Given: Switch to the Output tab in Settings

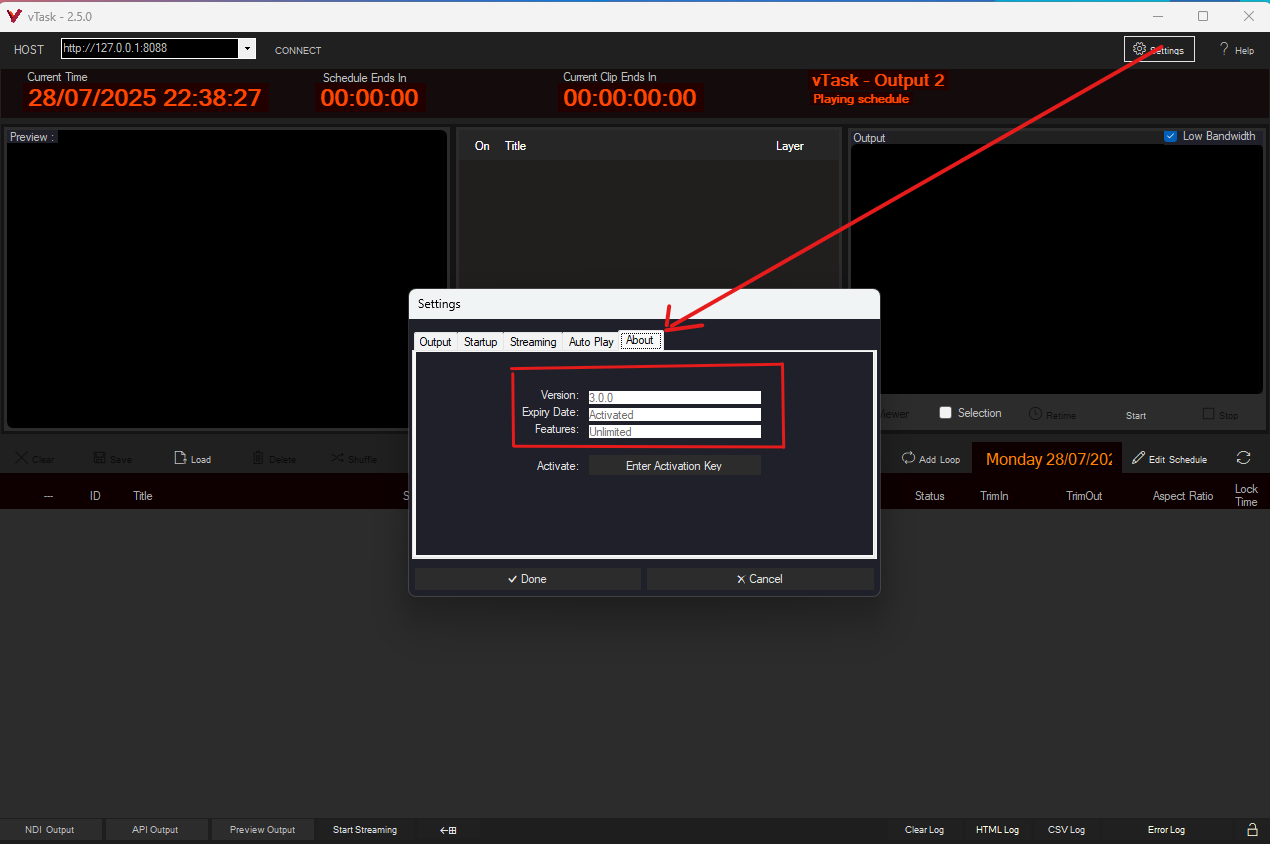Looking at the screenshot, I should pyautogui.click(x=435, y=342).
